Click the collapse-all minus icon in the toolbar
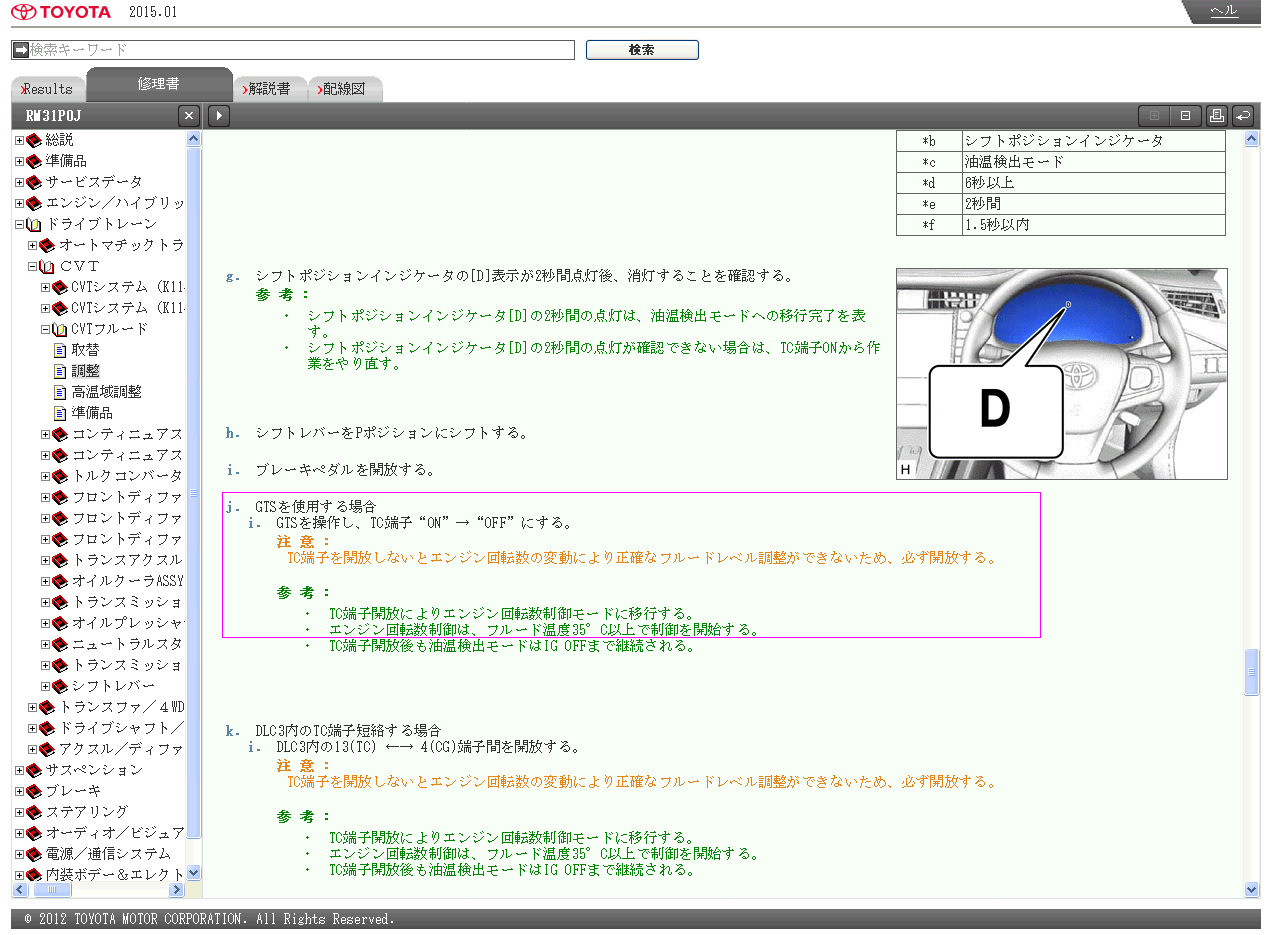Image resolution: width=1275 pixels, height=935 pixels. tap(1184, 116)
